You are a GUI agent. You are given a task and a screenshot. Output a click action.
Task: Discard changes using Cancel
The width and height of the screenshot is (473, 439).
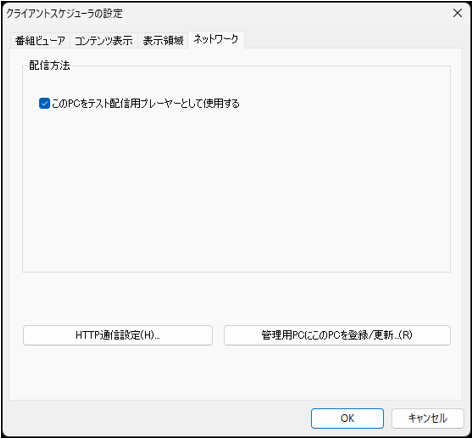tap(428, 418)
